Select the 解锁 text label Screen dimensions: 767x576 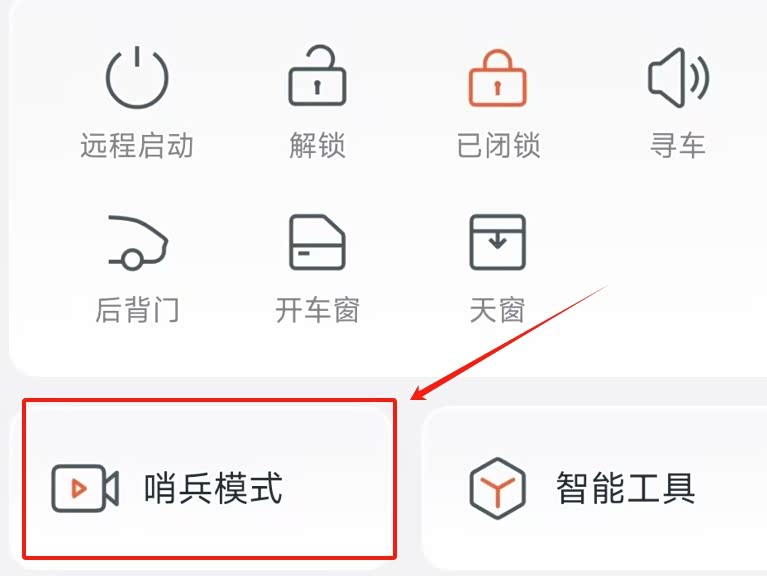[317, 145]
